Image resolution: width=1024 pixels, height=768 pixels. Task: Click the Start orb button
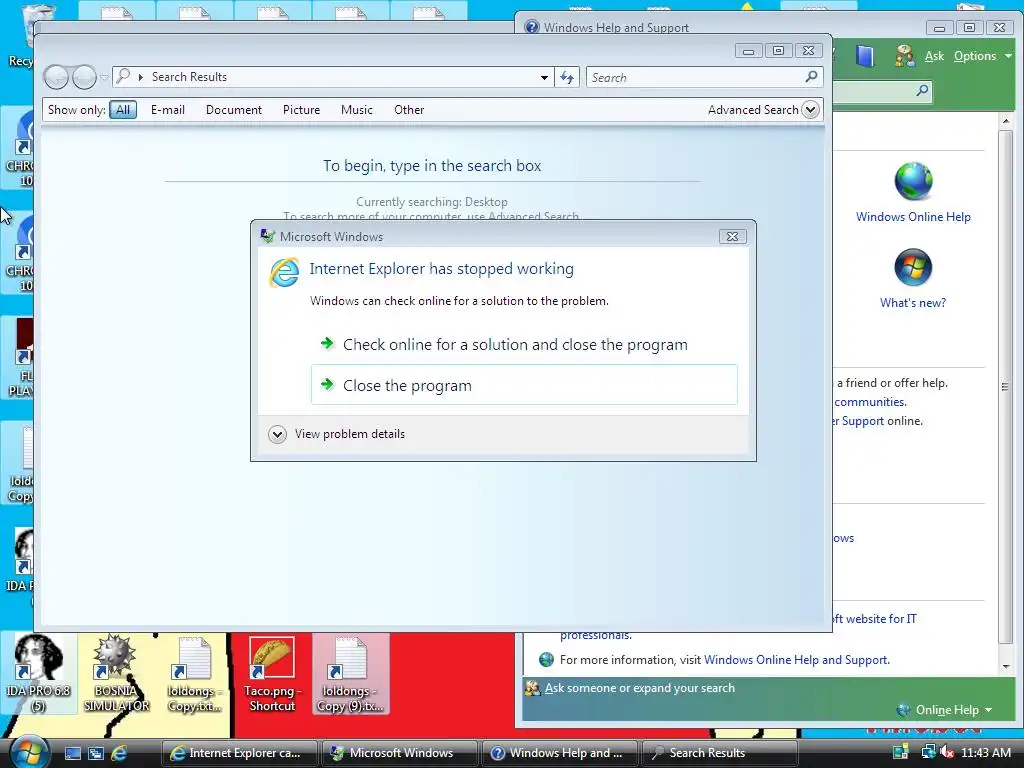(x=29, y=753)
